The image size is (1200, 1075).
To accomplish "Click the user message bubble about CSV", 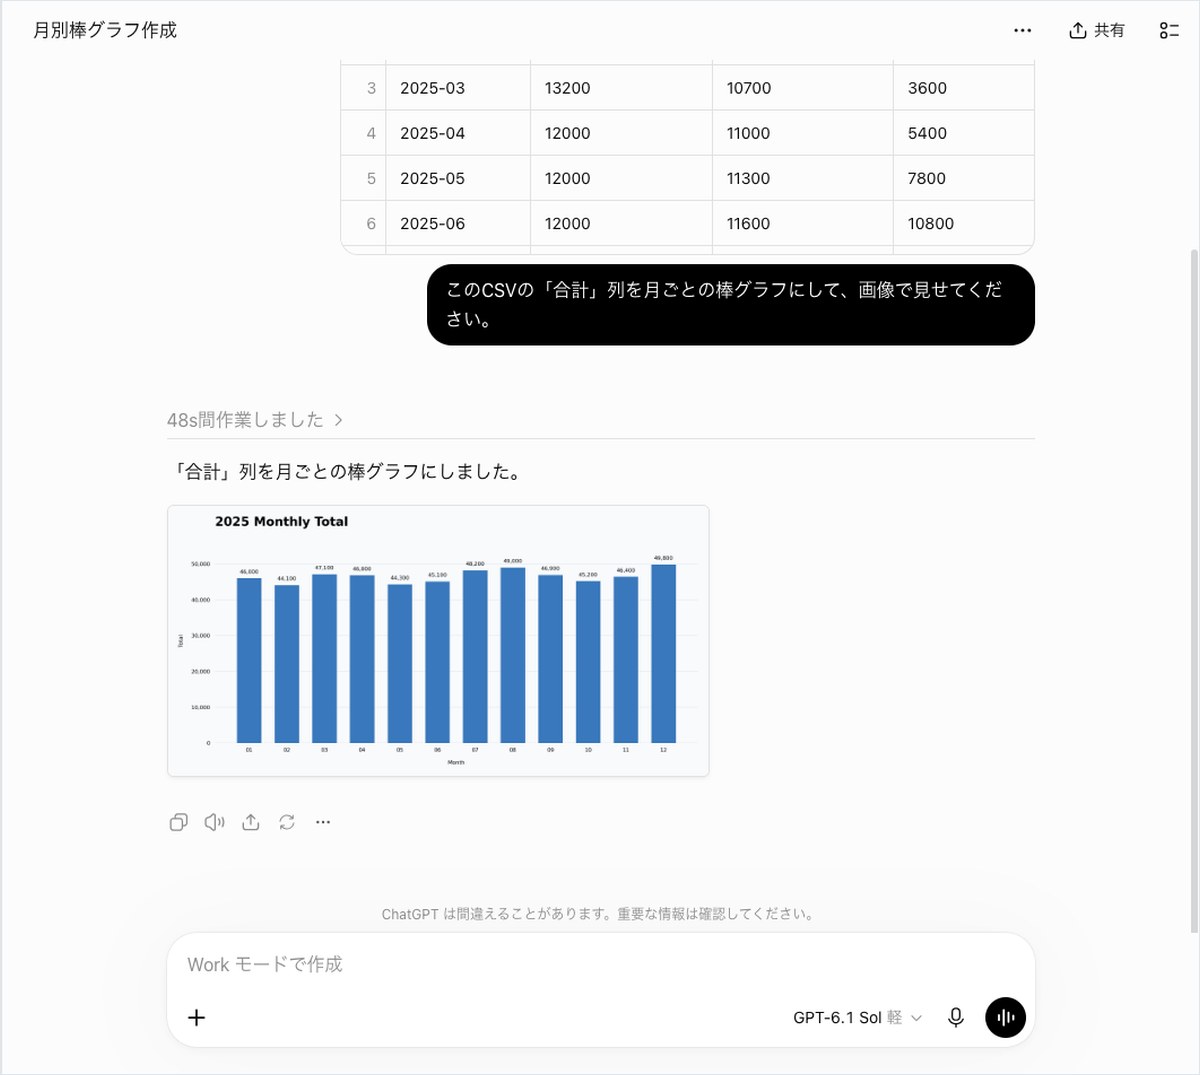I will 731,305.
